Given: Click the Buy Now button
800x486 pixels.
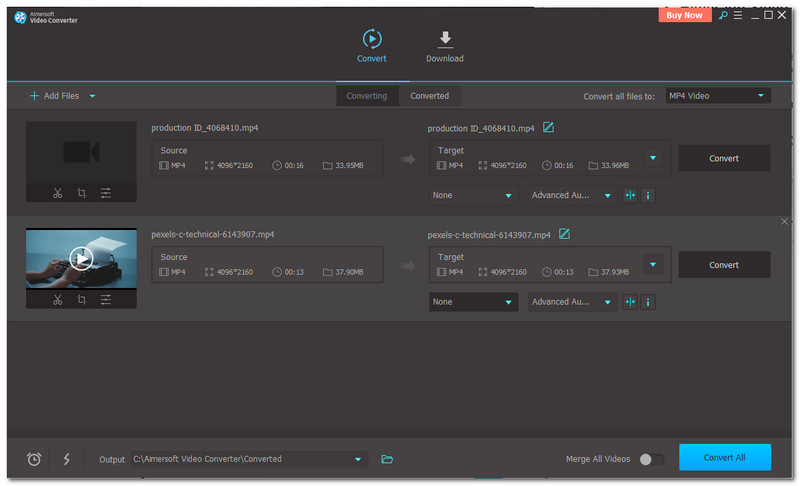Looking at the screenshot, I should tap(685, 15).
